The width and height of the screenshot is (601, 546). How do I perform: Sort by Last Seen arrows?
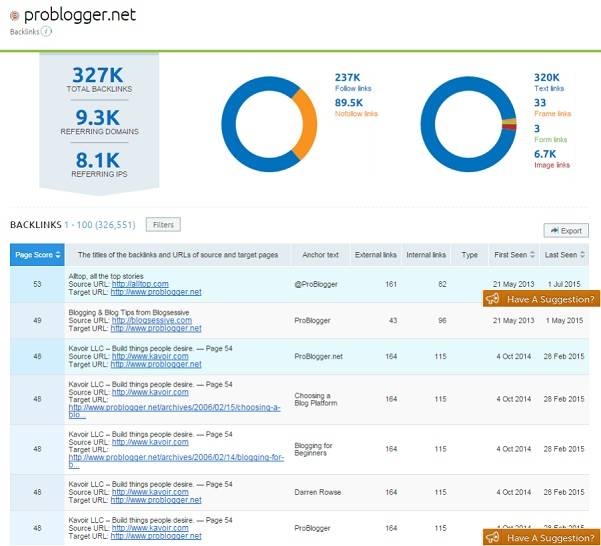tap(582, 254)
